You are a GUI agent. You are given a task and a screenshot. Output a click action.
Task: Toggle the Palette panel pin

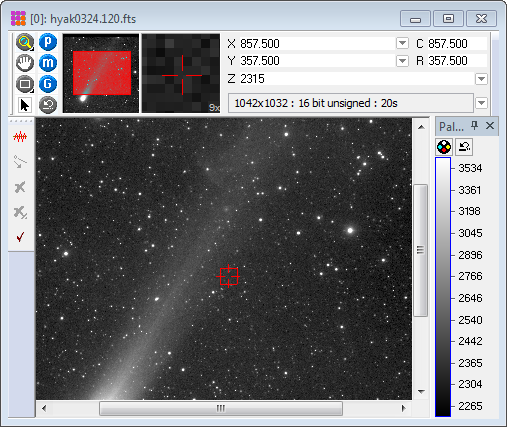(474, 126)
